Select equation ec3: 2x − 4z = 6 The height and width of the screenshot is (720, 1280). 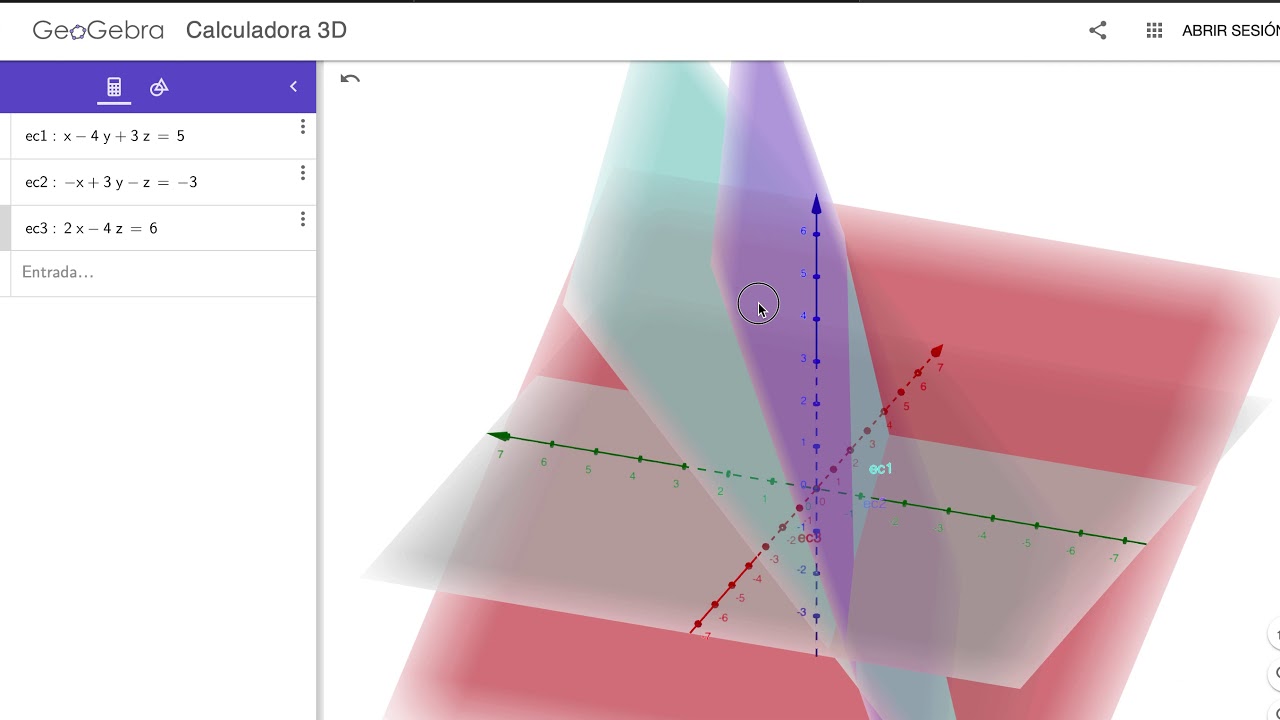(91, 228)
